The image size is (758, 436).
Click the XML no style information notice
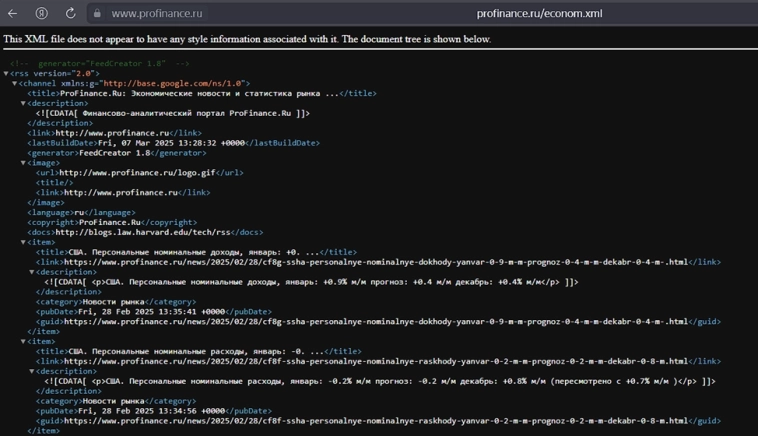247,39
